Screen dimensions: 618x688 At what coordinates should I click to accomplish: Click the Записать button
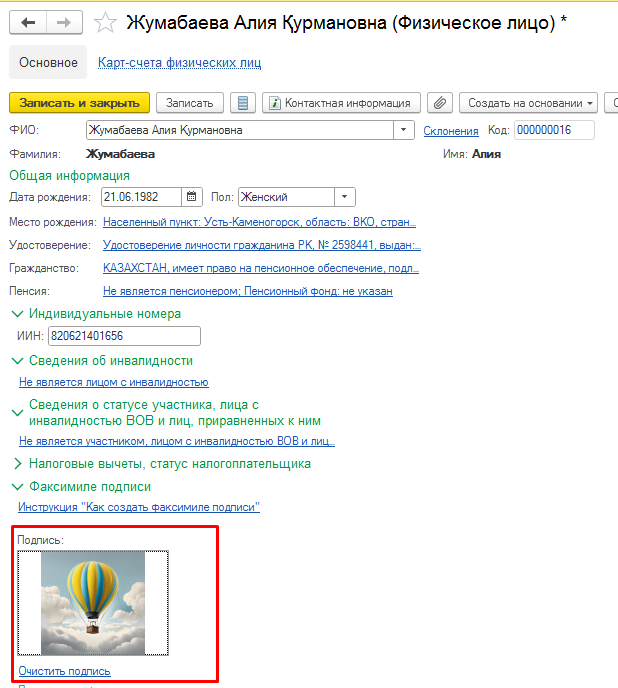(189, 103)
